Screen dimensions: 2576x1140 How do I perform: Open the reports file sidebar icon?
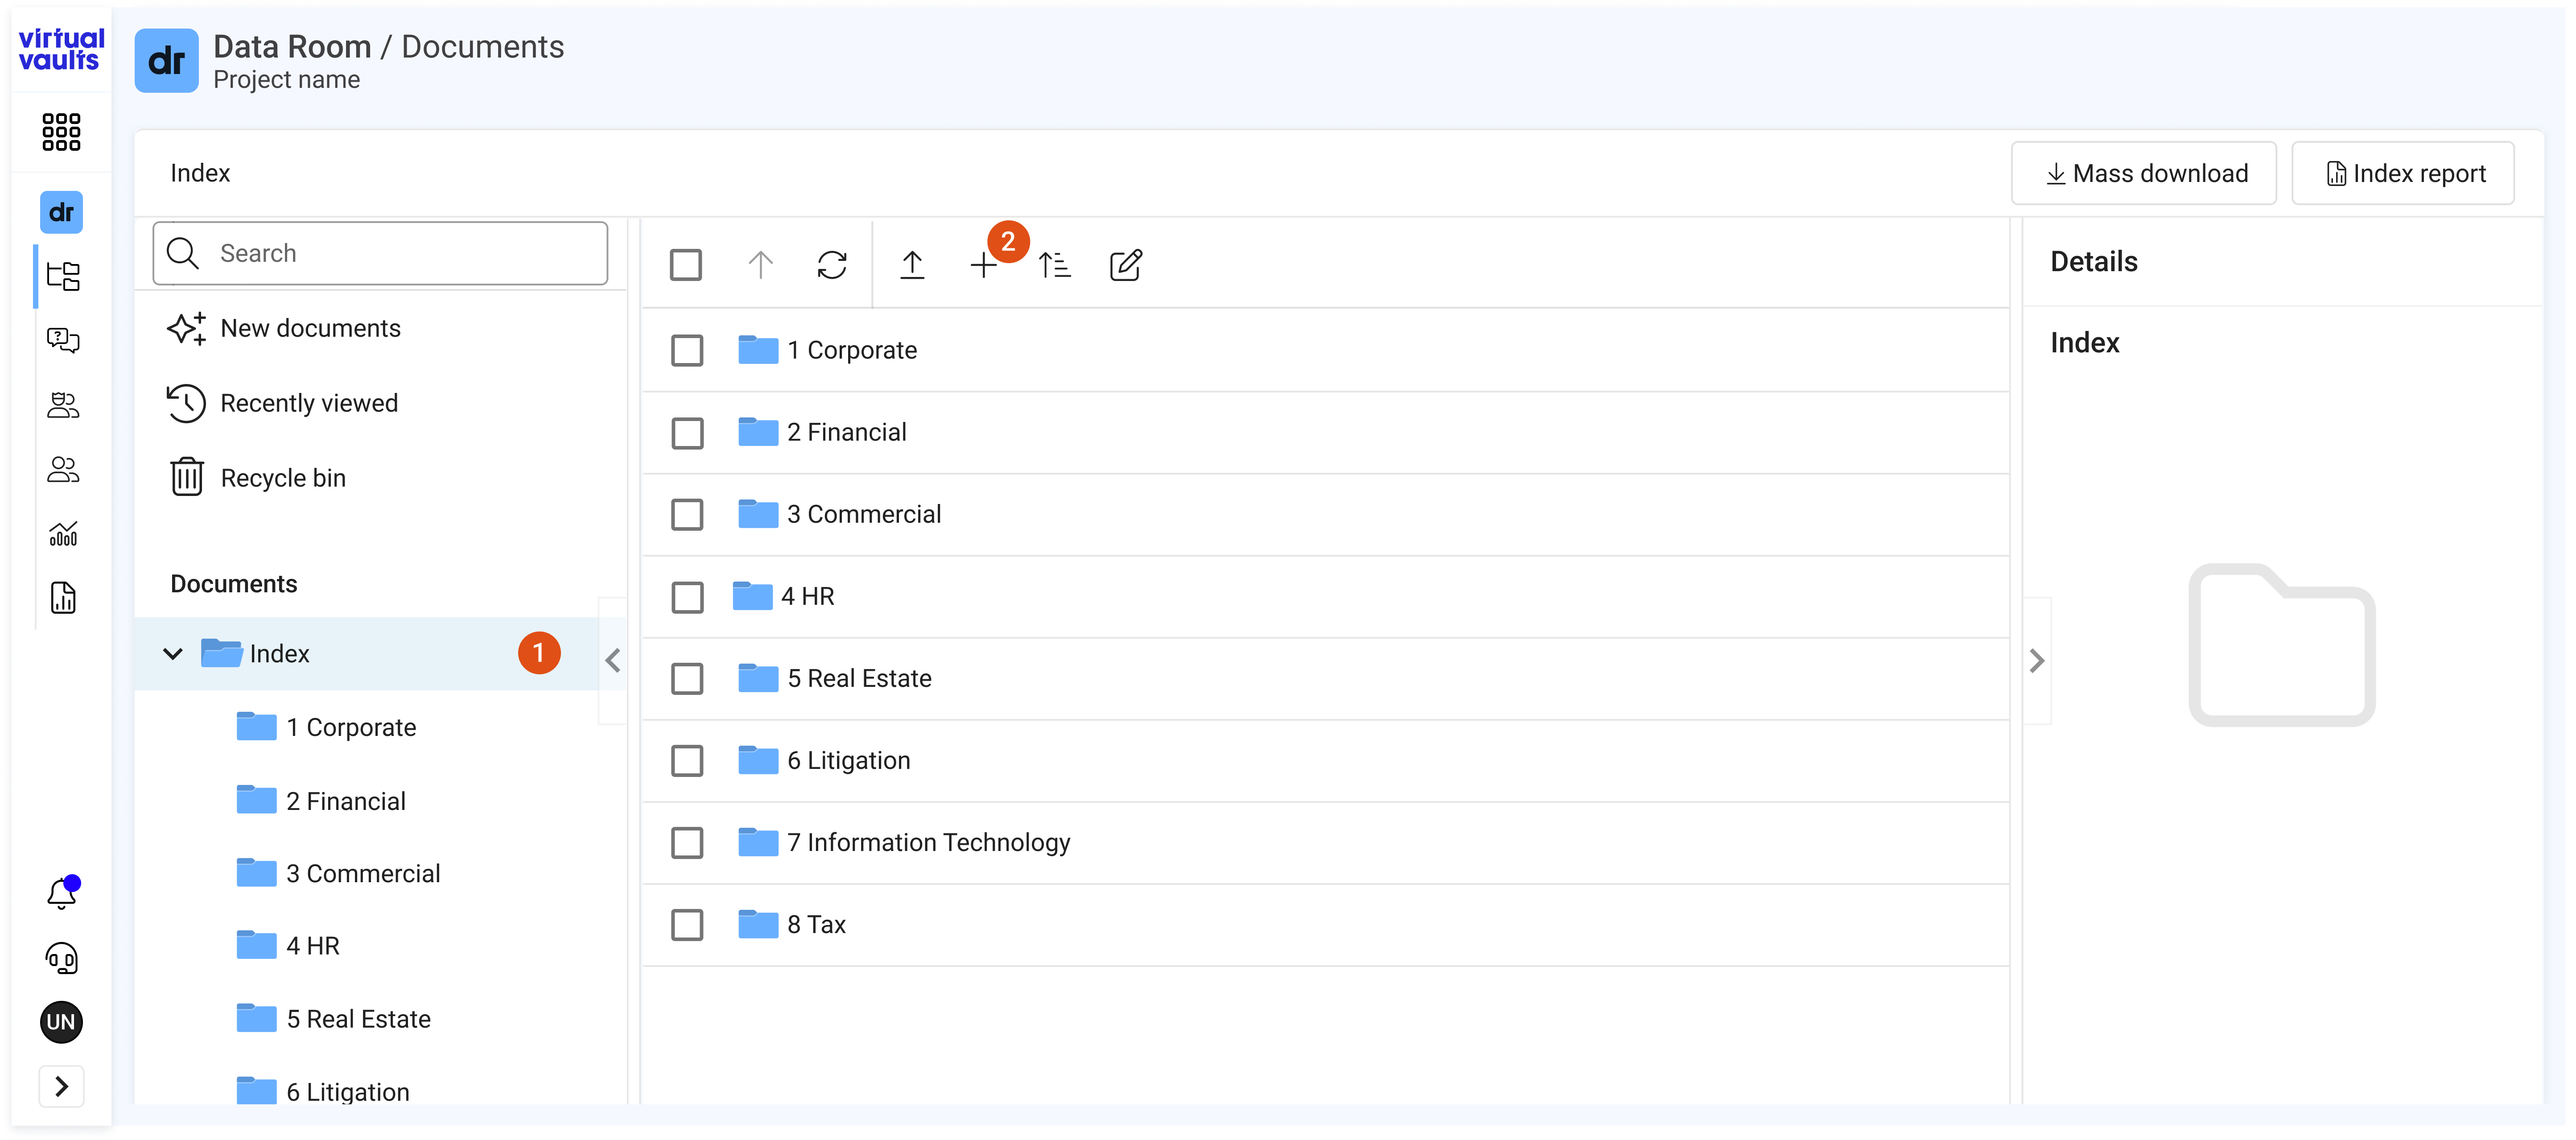(63, 598)
